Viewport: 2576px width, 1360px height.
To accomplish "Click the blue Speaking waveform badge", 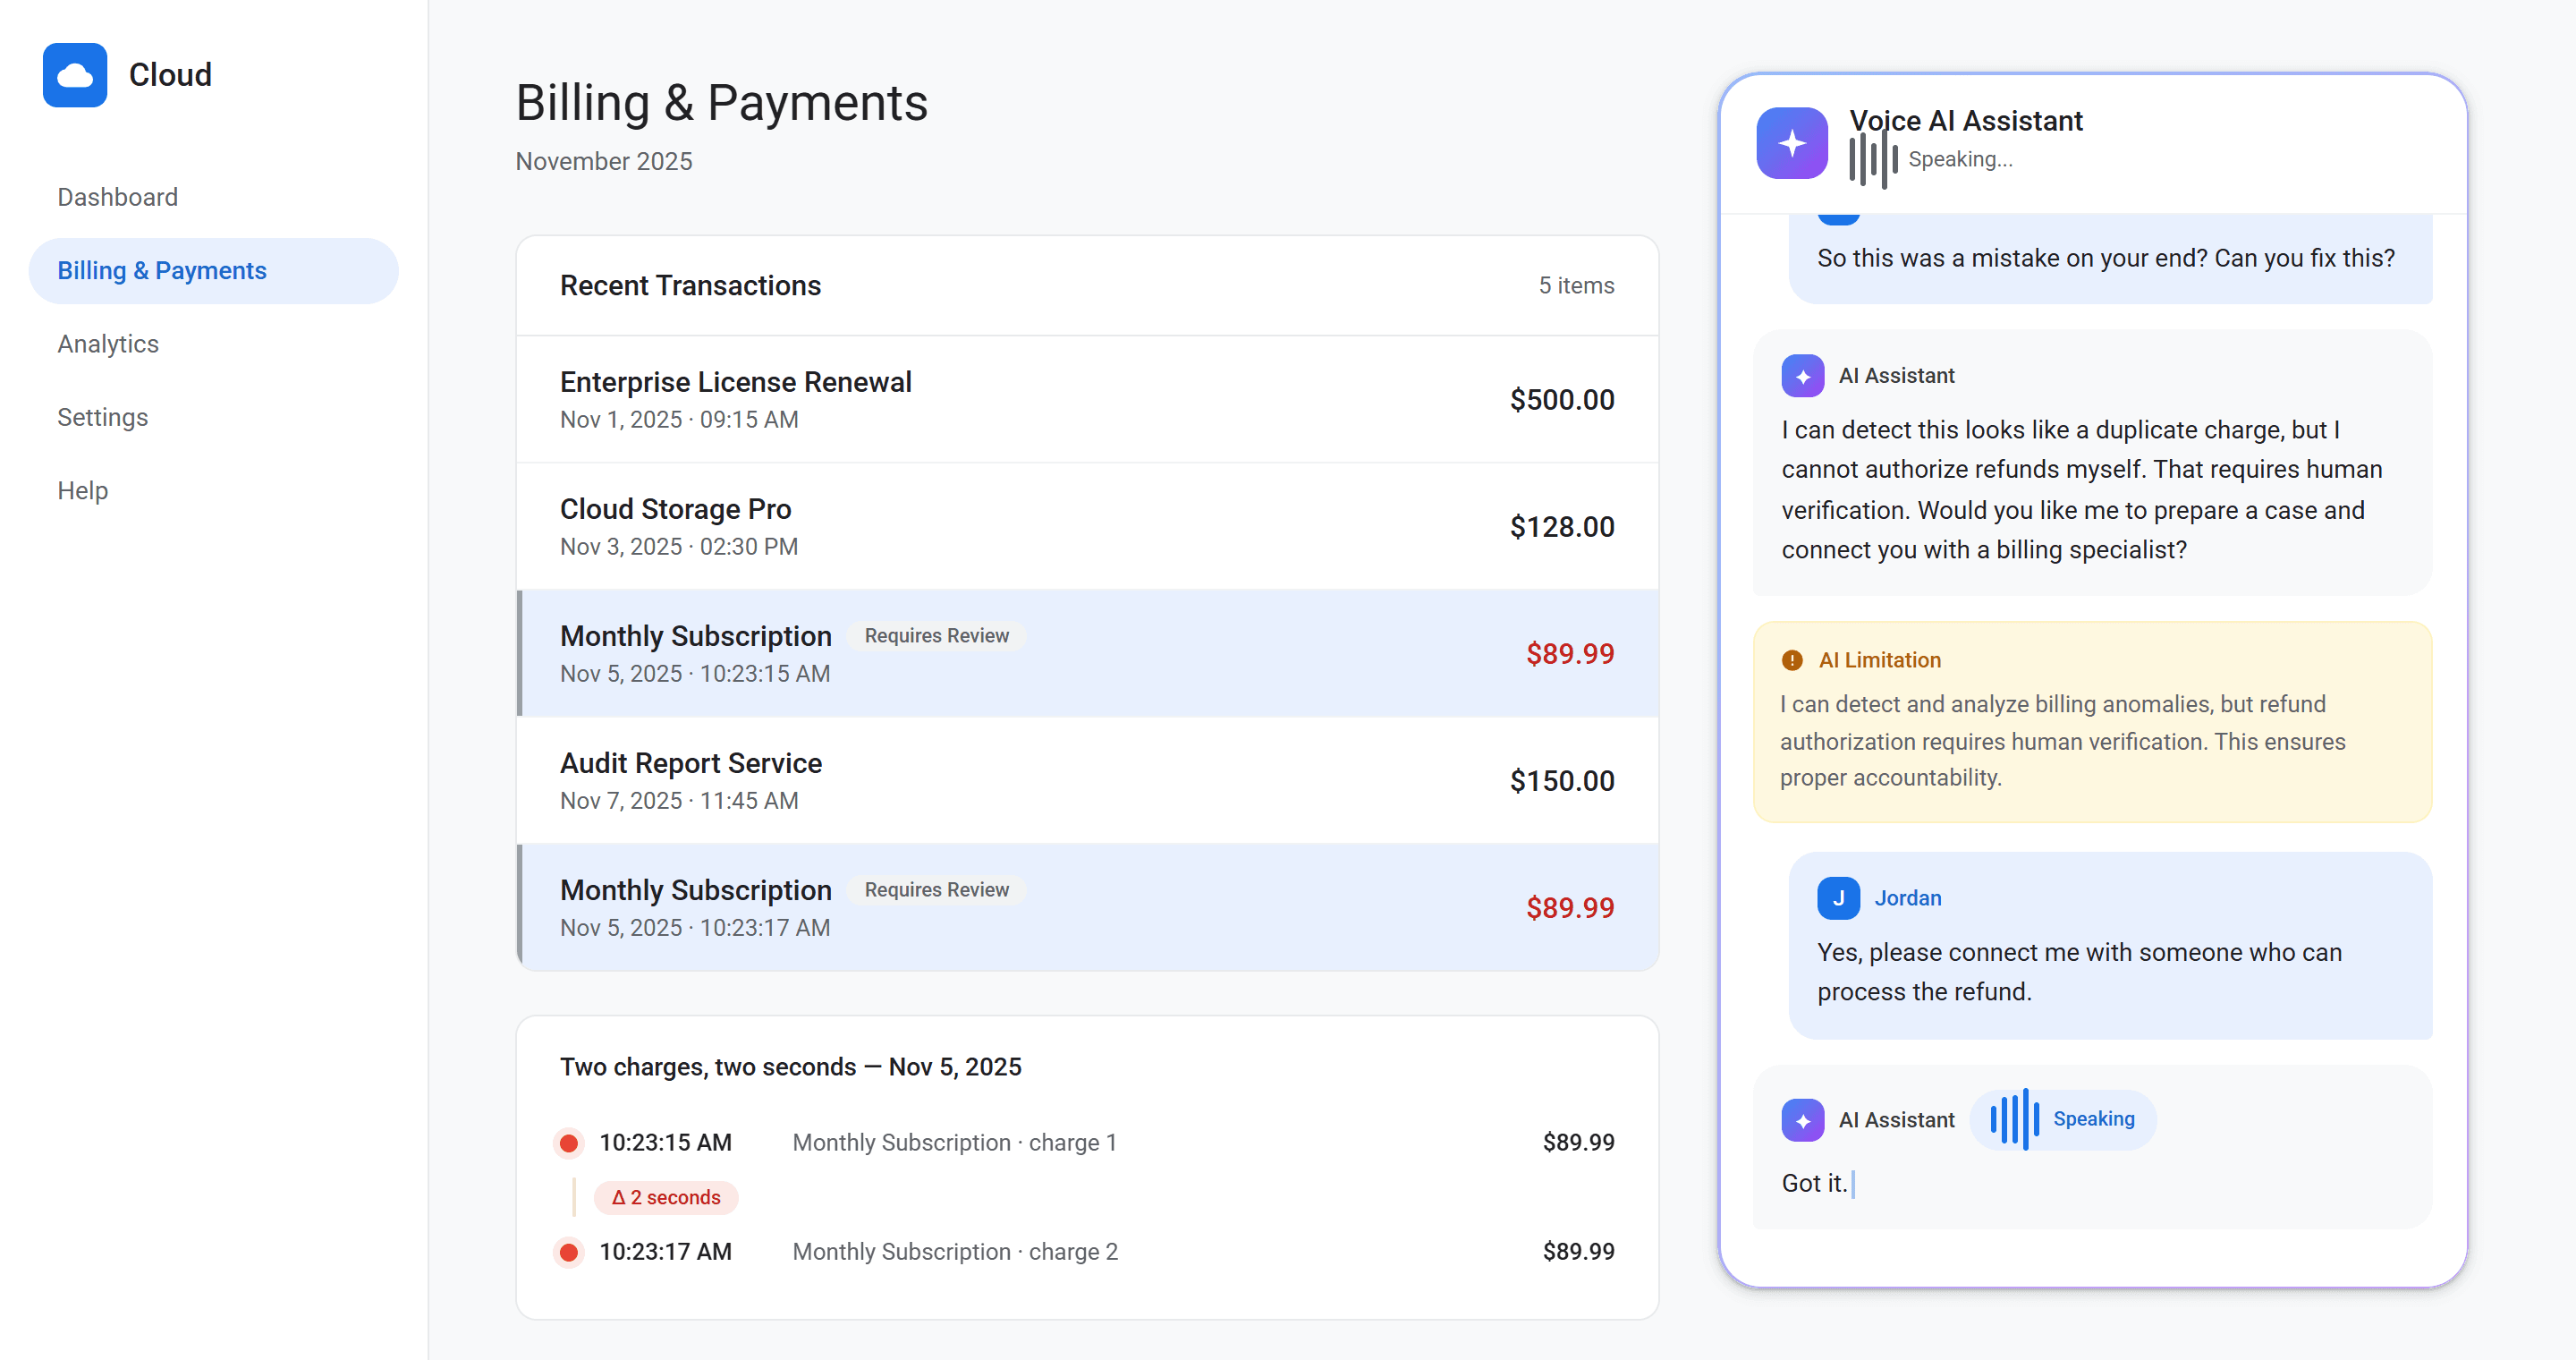I will click(x=2063, y=1119).
